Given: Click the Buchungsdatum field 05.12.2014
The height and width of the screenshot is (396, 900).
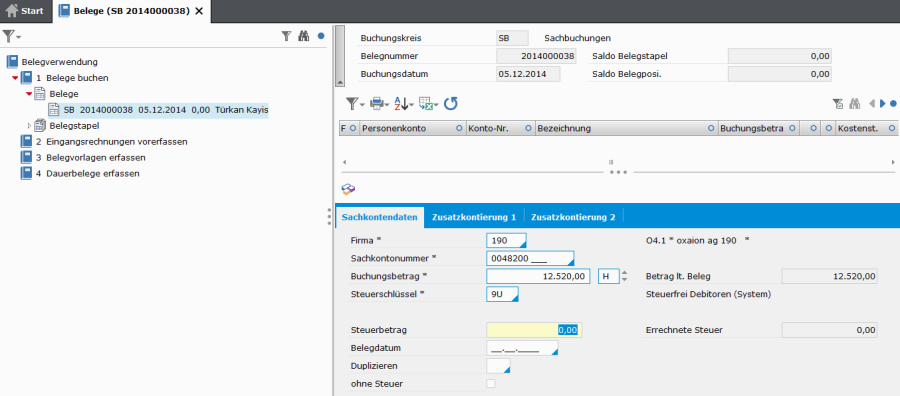Looking at the screenshot, I should tap(528, 74).
